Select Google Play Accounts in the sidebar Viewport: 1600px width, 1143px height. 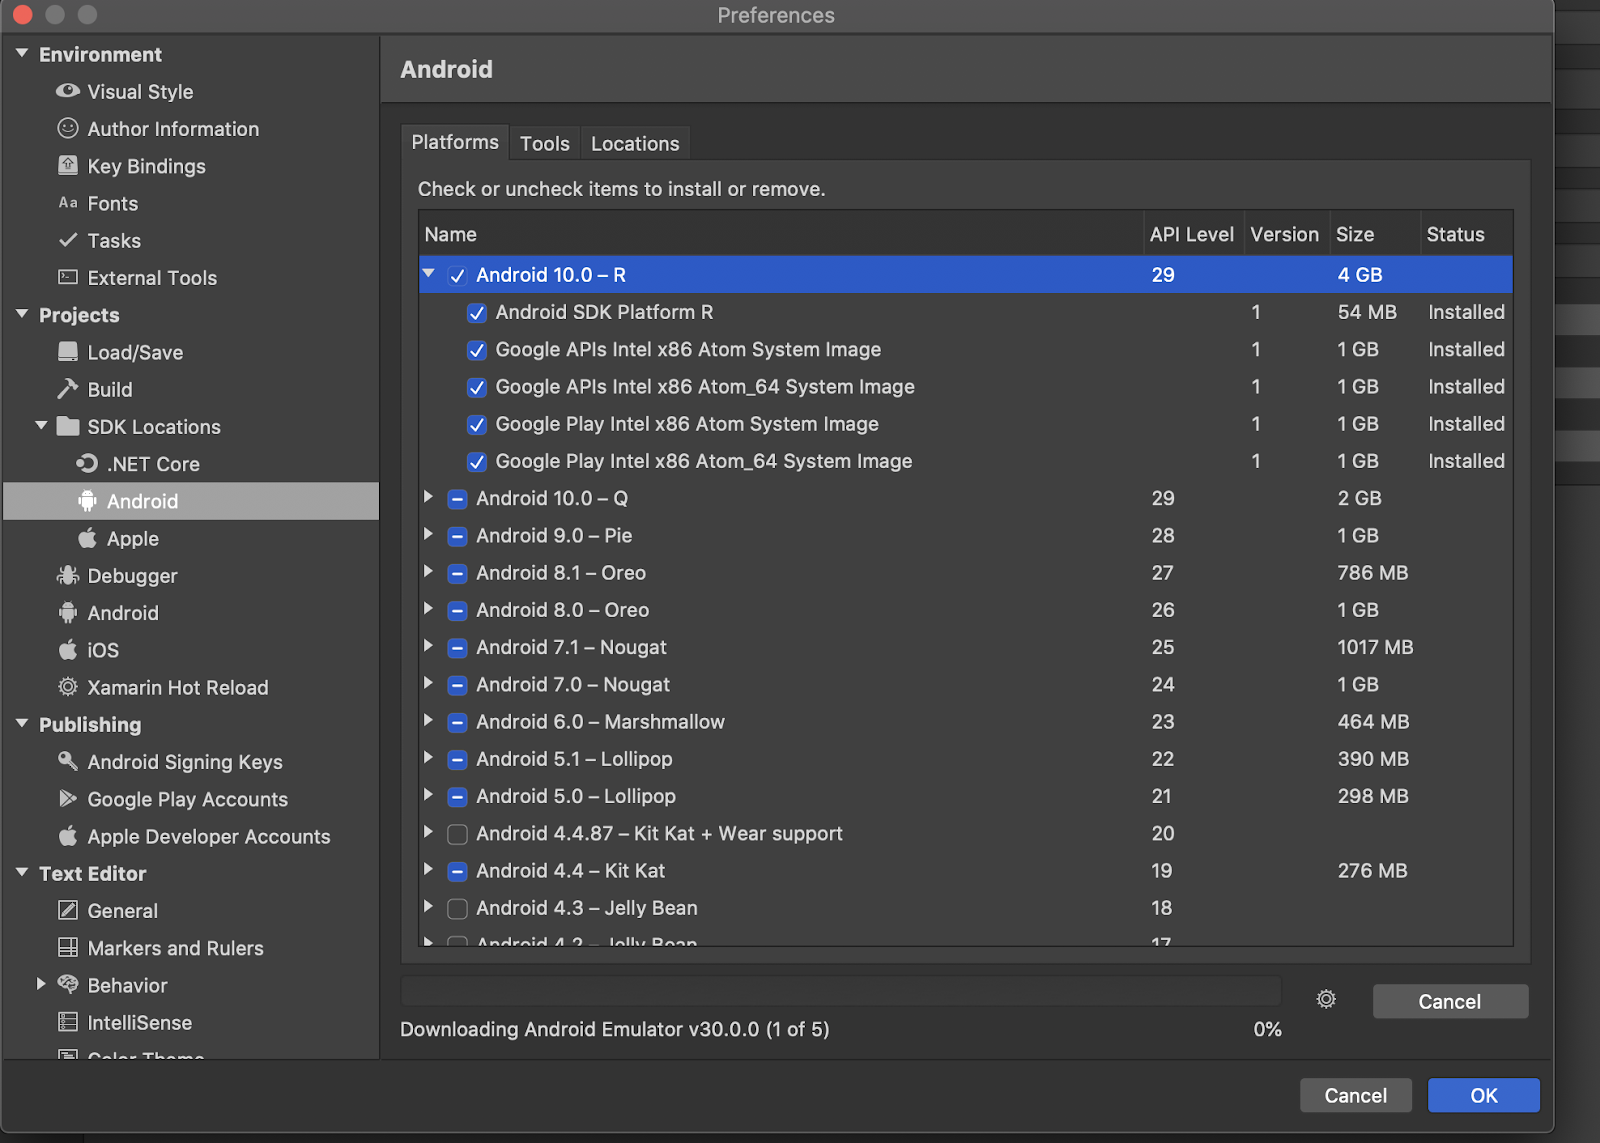click(190, 799)
